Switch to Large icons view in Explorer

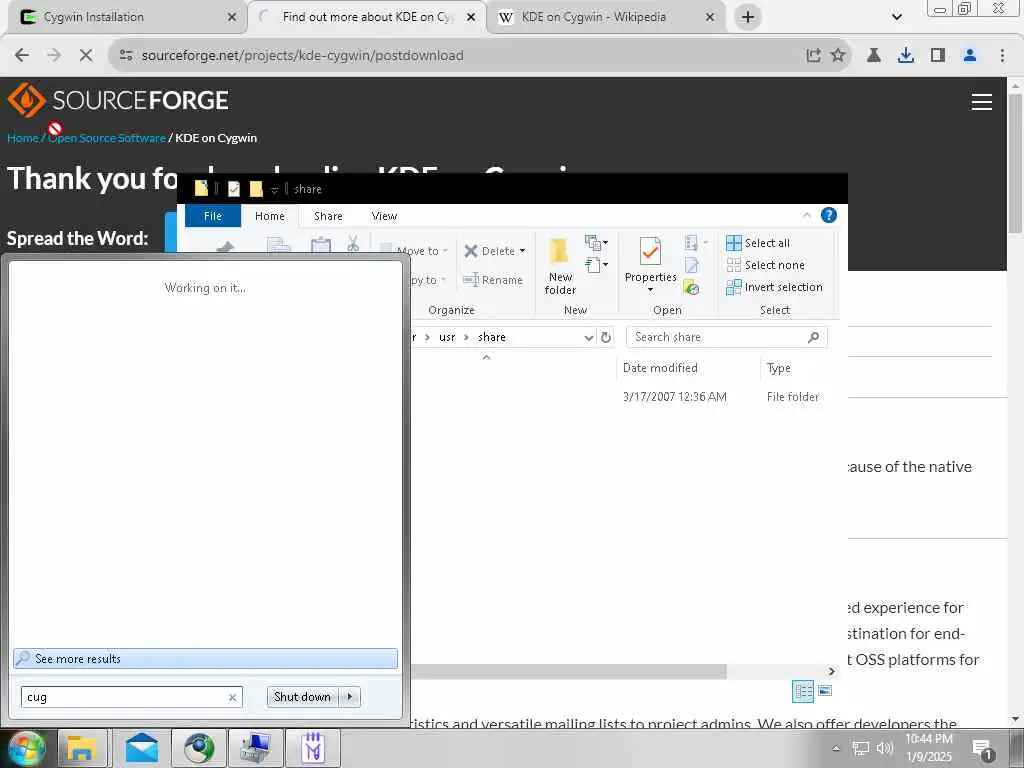pos(825,691)
